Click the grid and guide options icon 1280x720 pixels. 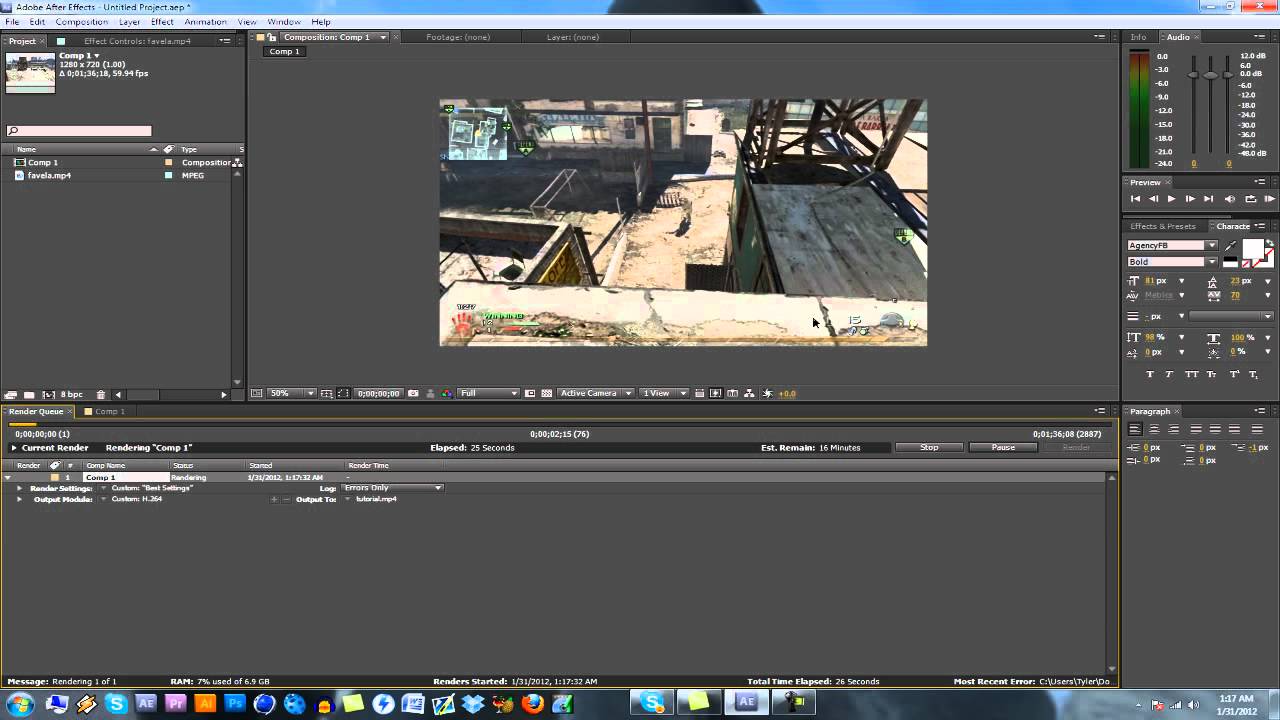326,393
